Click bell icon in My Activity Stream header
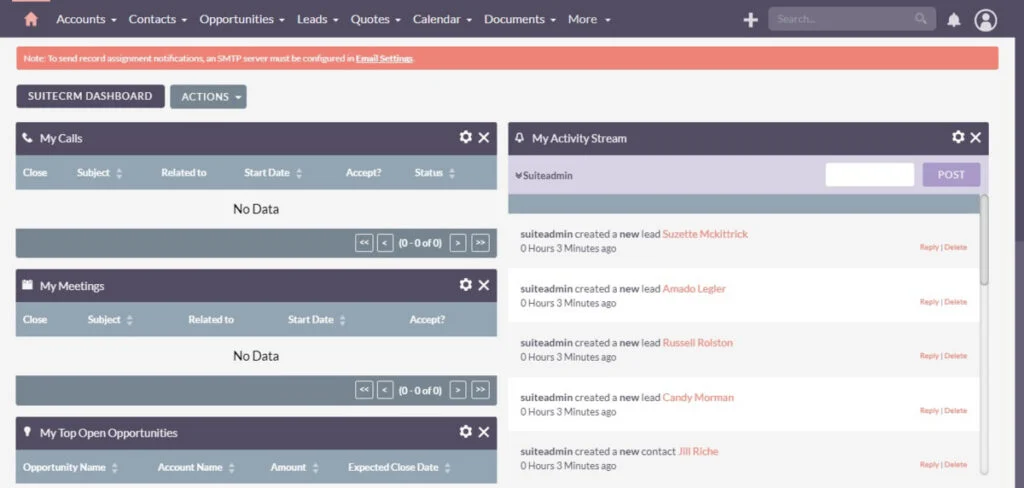This screenshot has height=488, width=1024. (520, 138)
